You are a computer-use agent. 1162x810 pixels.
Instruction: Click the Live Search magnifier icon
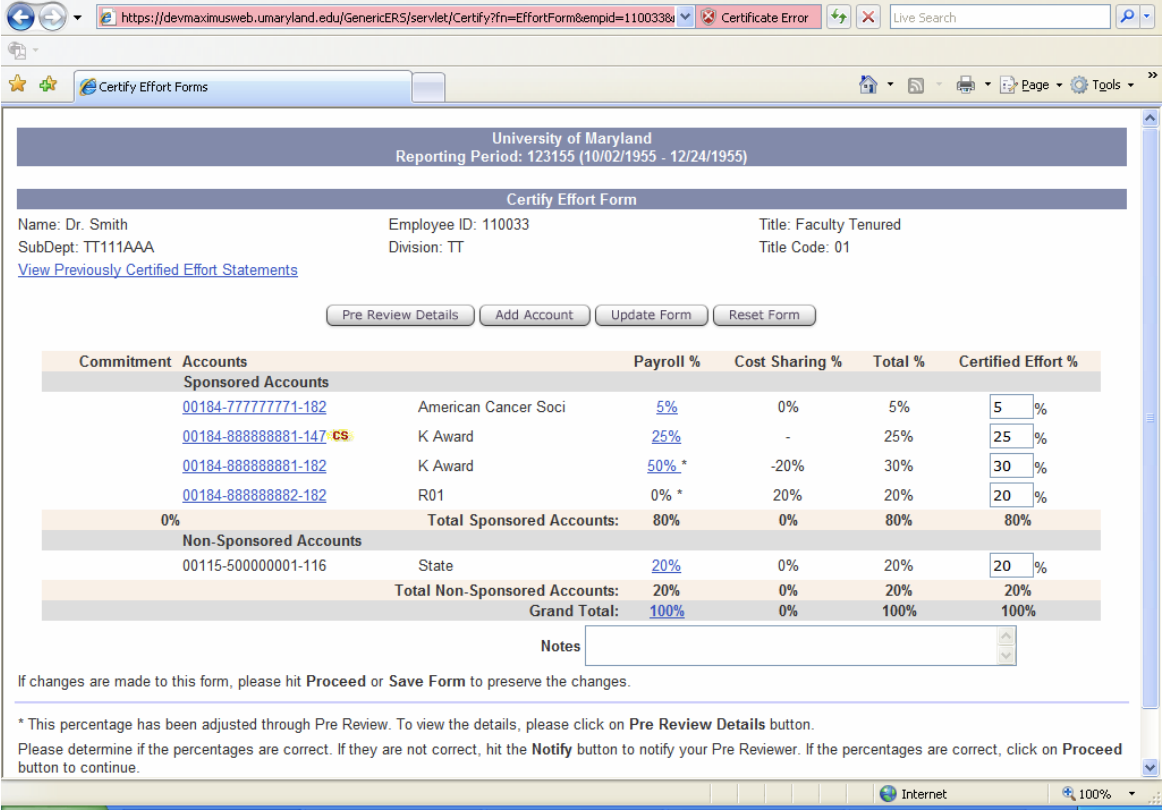tap(1127, 18)
